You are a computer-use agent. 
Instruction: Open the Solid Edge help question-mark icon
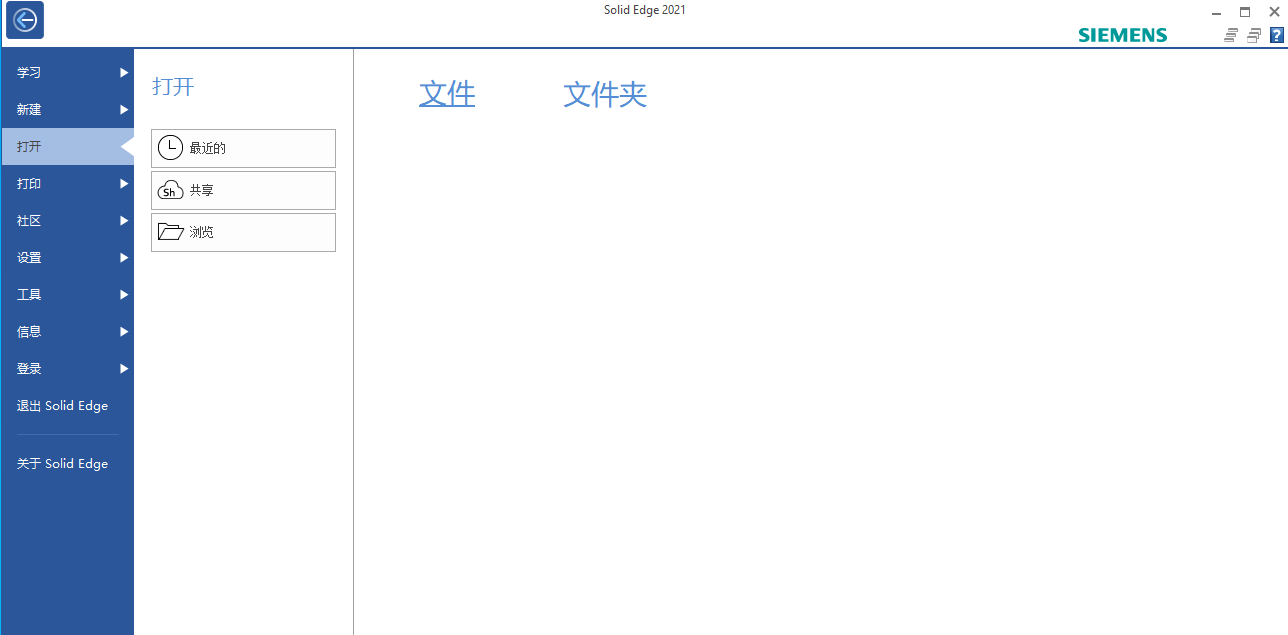[1276, 35]
